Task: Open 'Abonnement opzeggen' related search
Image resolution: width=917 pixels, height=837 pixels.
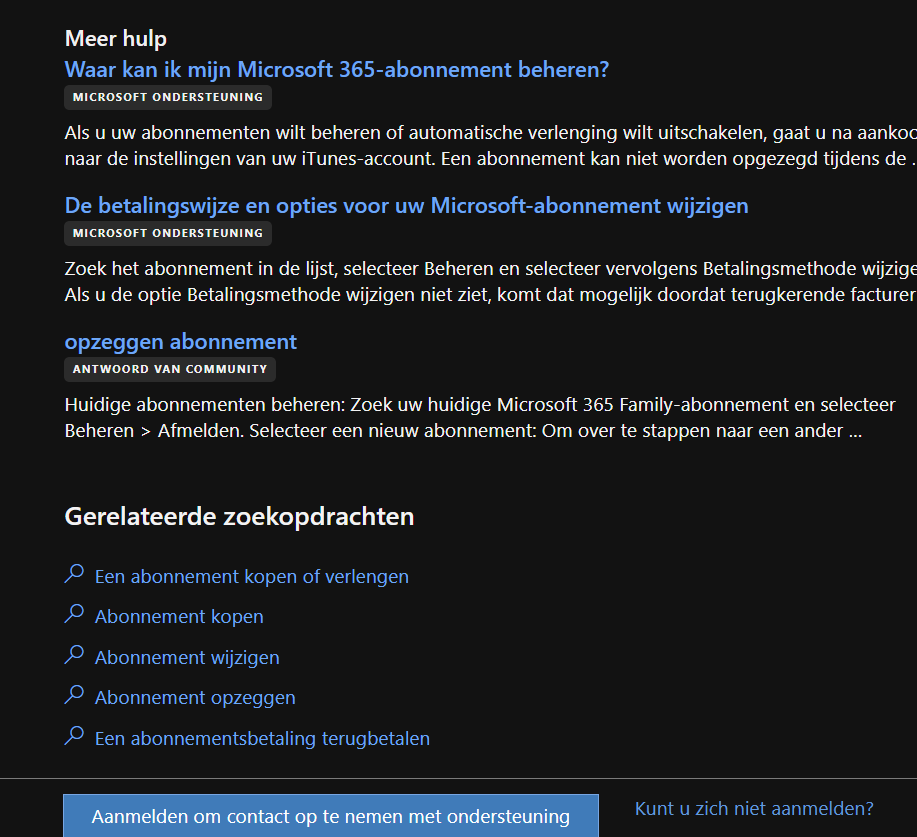Action: click(195, 698)
